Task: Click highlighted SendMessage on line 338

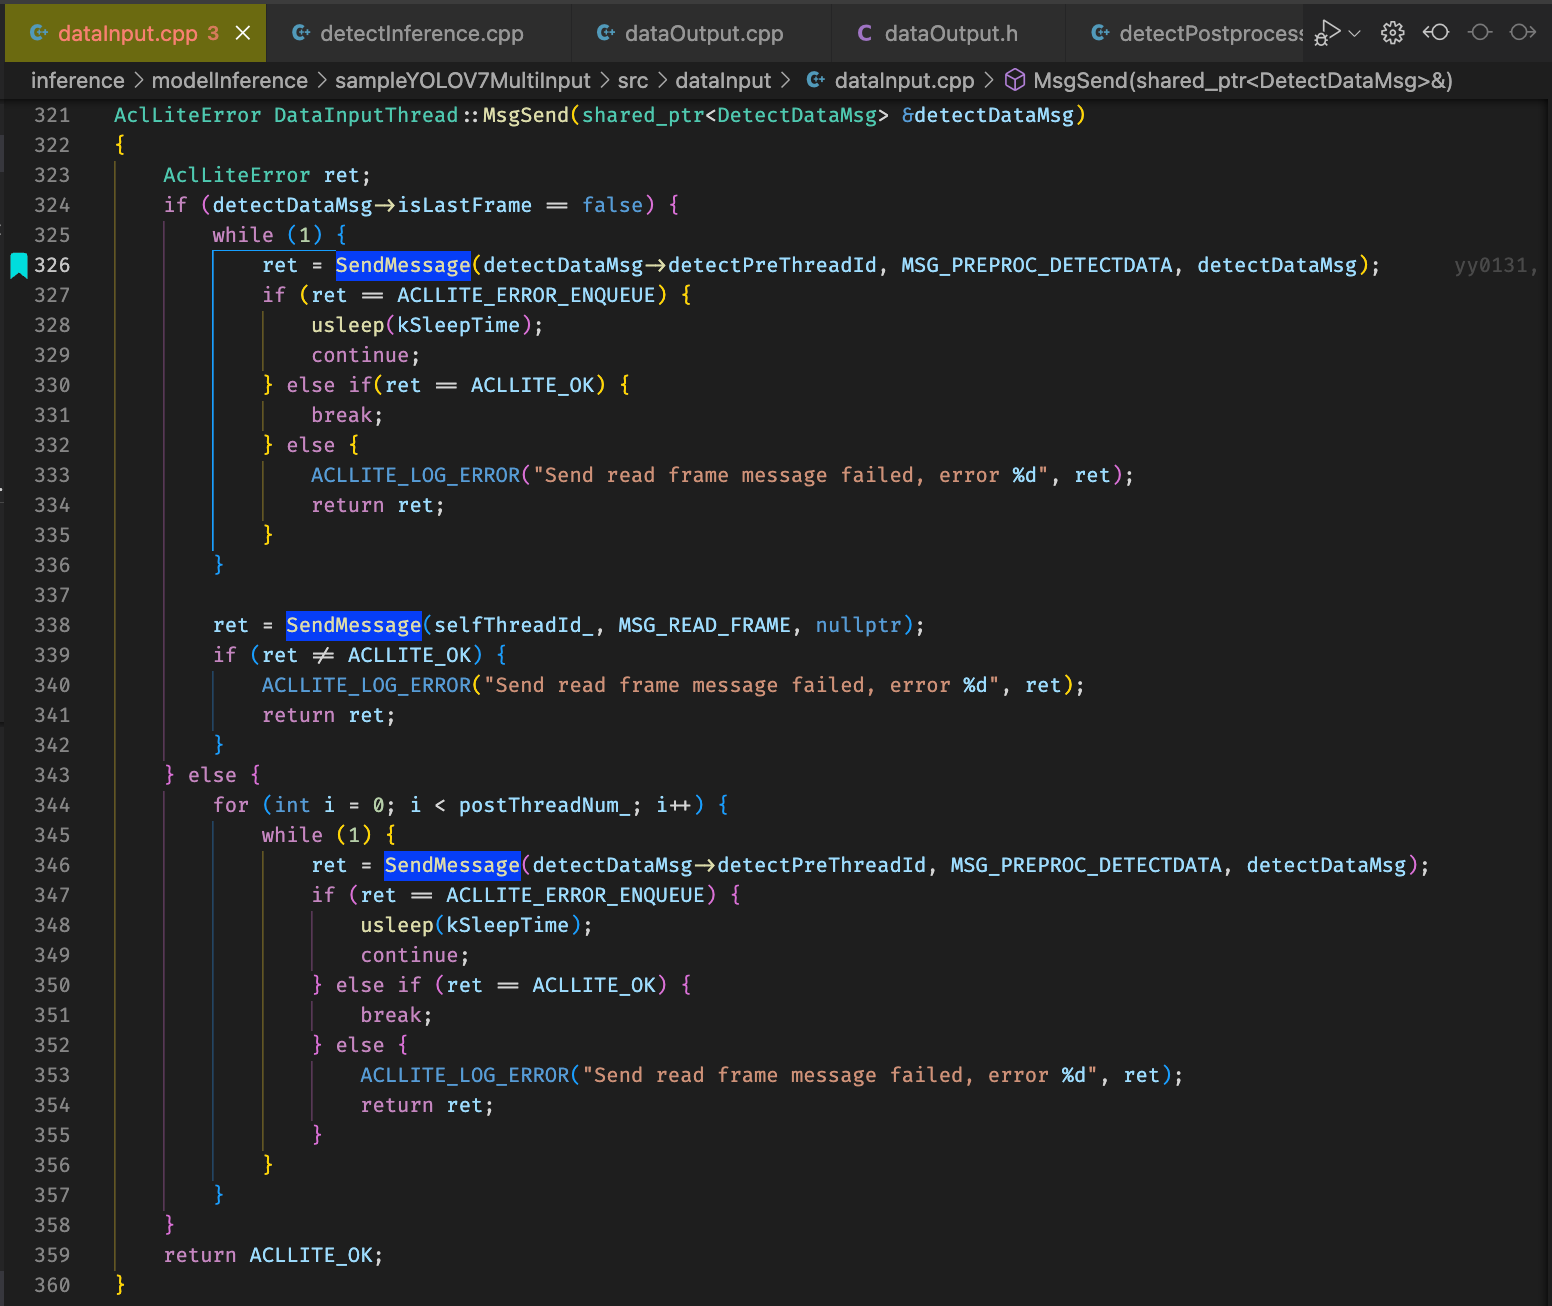Action: pos(354,625)
